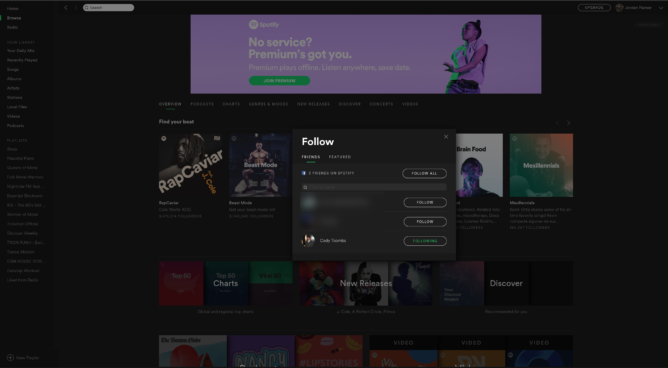This screenshot has height=368, width=668.
Task: Click the Follow All button
Action: click(424, 173)
